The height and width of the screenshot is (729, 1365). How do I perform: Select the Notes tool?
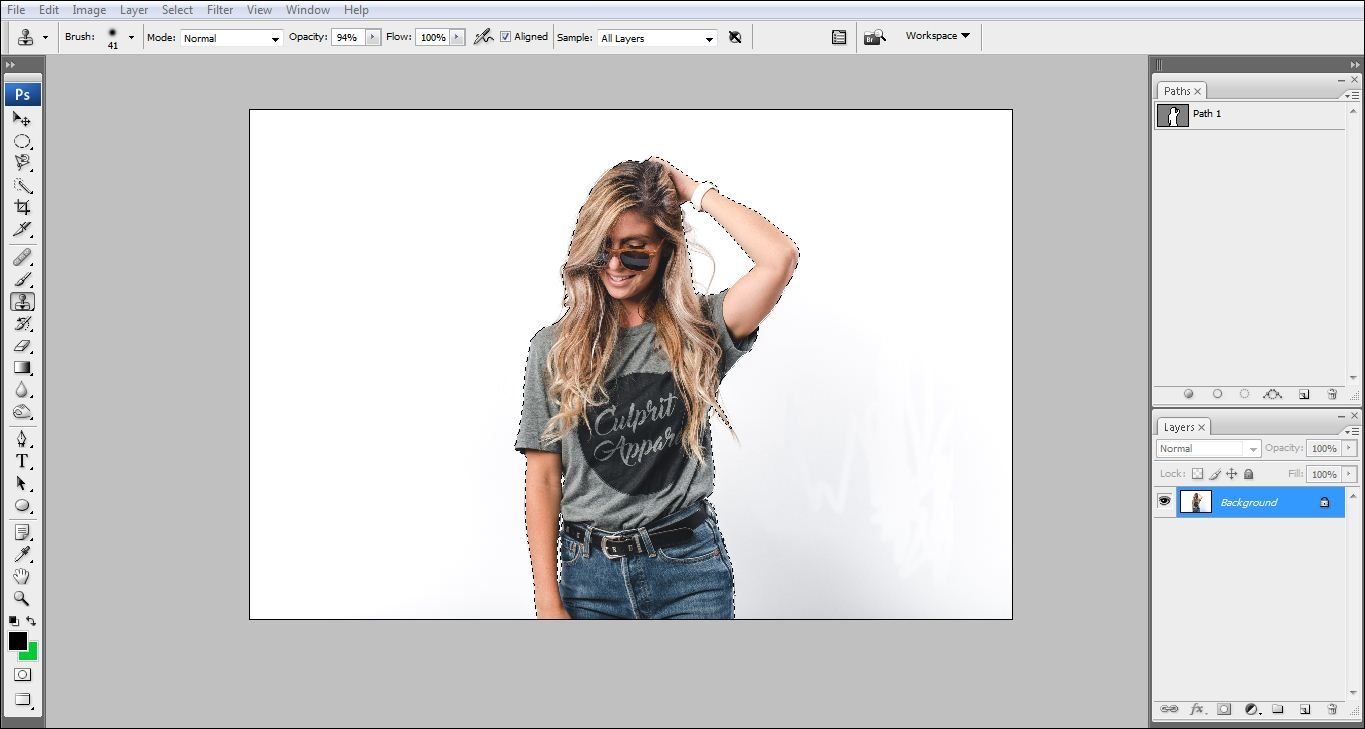pos(22,532)
